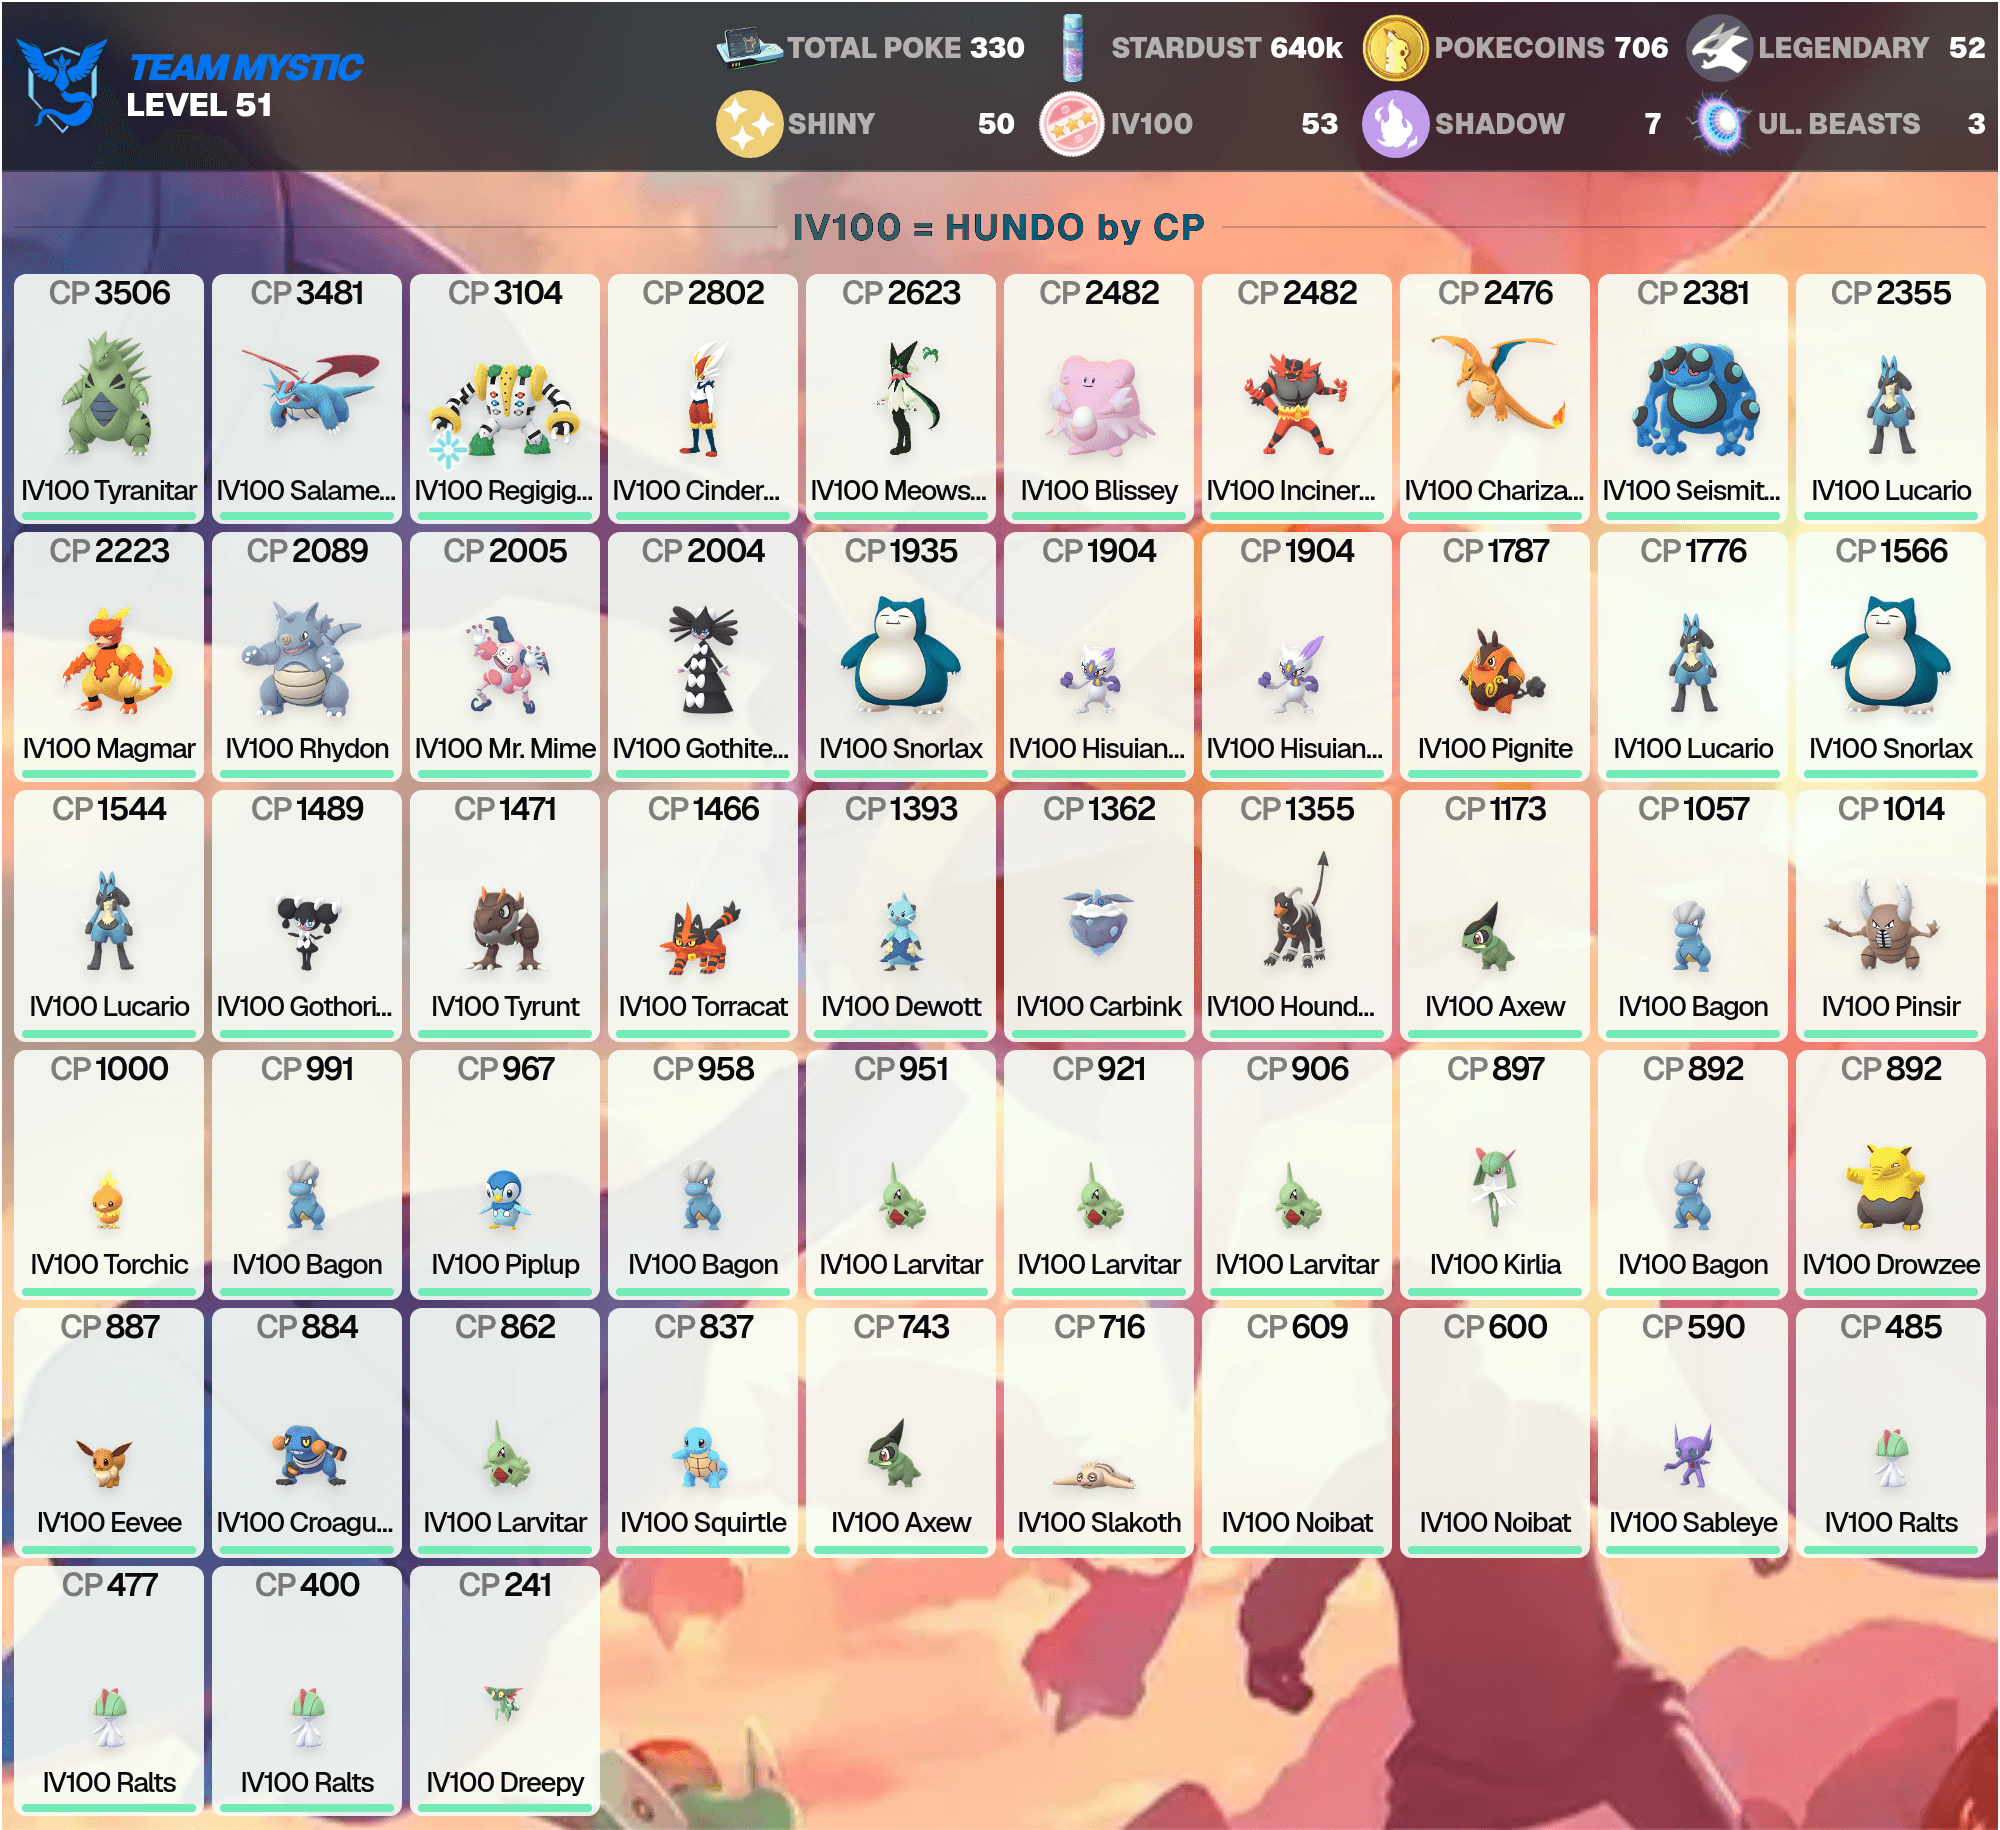
Task: Click the LEVEL 51 trainer label
Action: (x=199, y=105)
